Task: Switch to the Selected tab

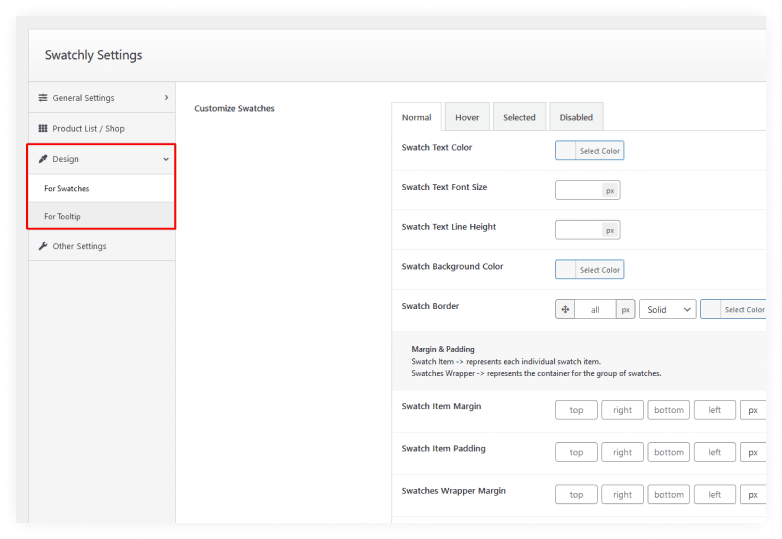Action: click(519, 118)
